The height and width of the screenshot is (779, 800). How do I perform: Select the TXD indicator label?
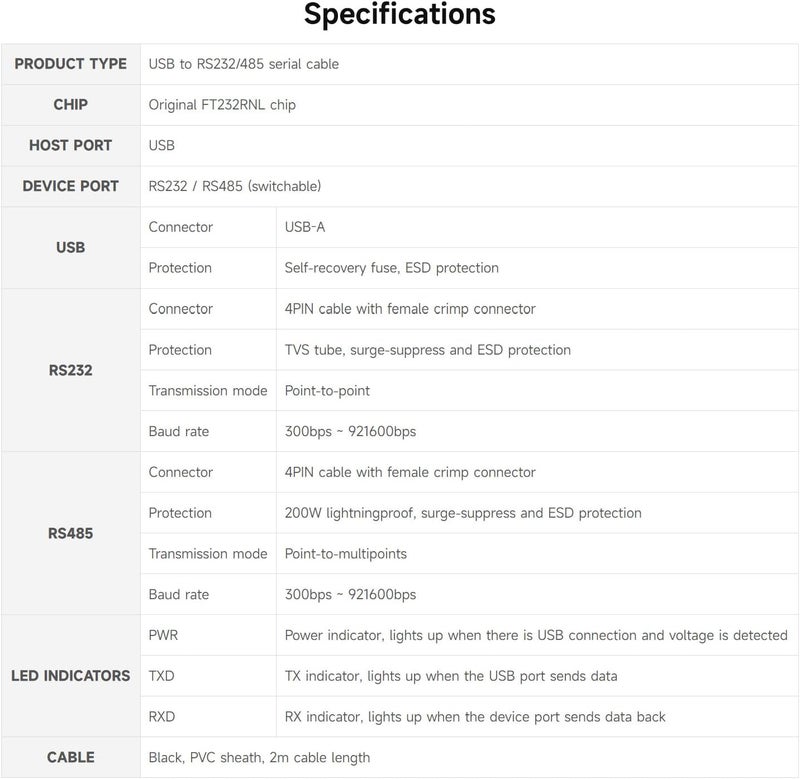(162, 676)
